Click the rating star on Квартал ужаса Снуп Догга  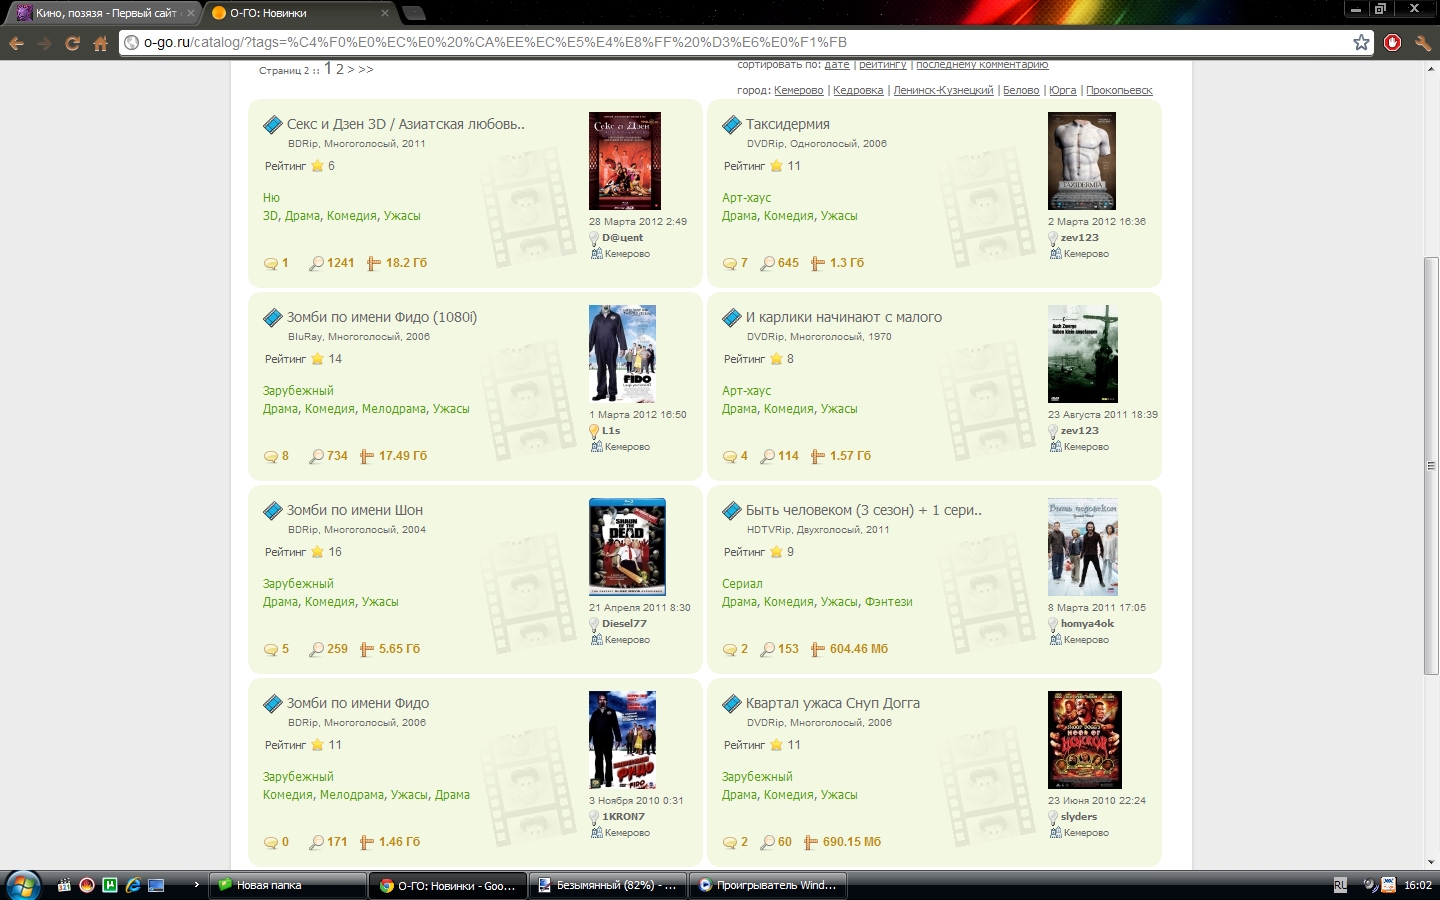tap(776, 745)
